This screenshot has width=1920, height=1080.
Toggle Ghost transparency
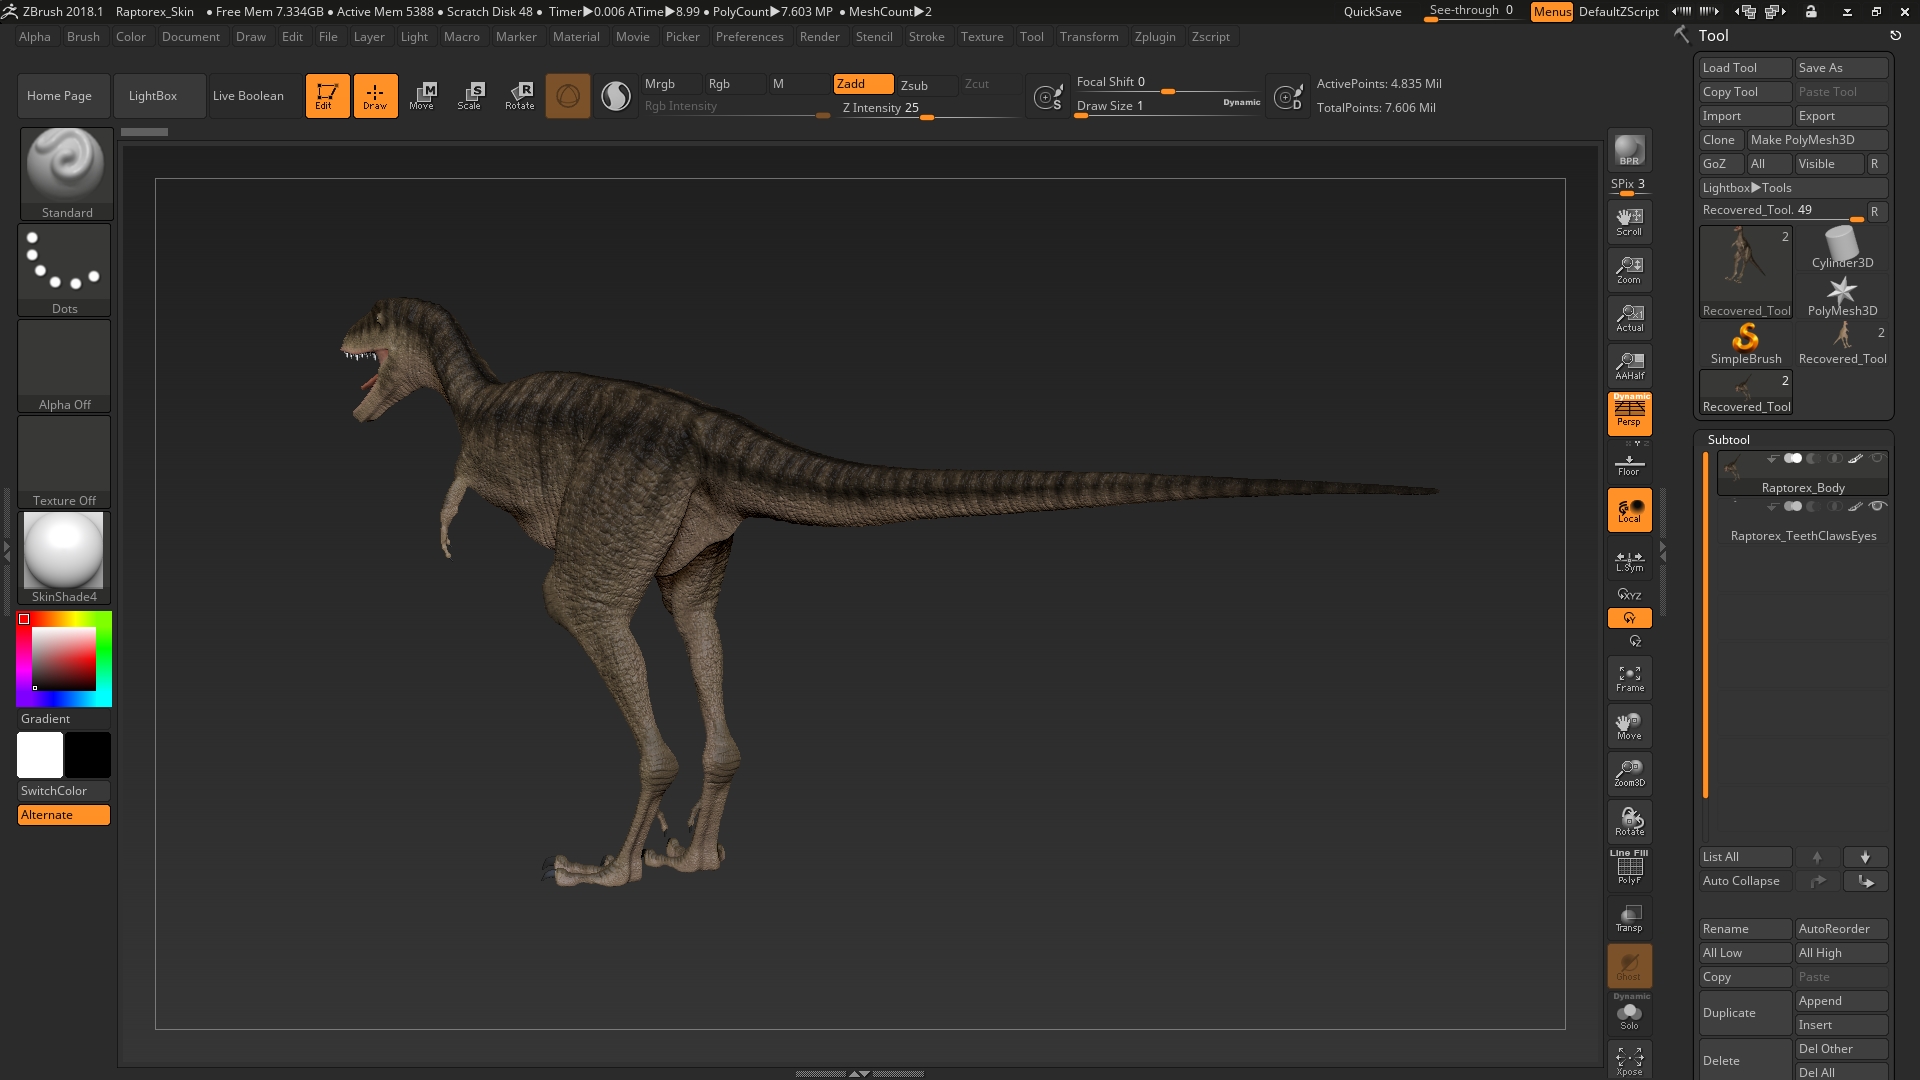point(1629,966)
